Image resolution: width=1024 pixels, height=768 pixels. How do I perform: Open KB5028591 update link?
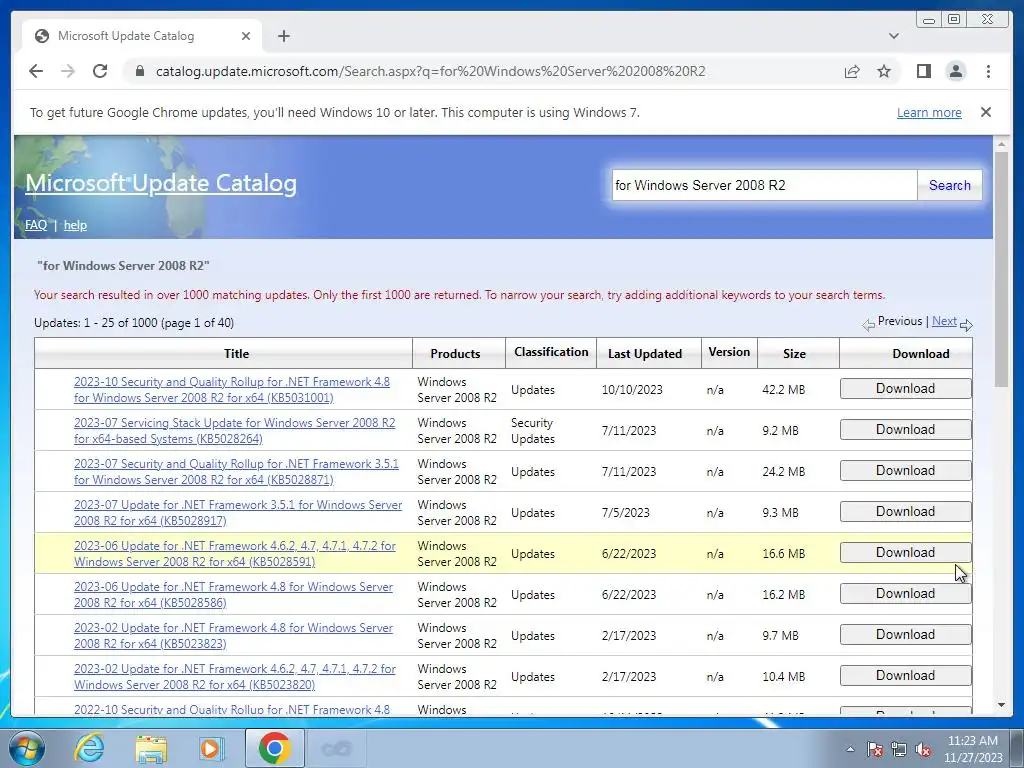click(x=234, y=554)
